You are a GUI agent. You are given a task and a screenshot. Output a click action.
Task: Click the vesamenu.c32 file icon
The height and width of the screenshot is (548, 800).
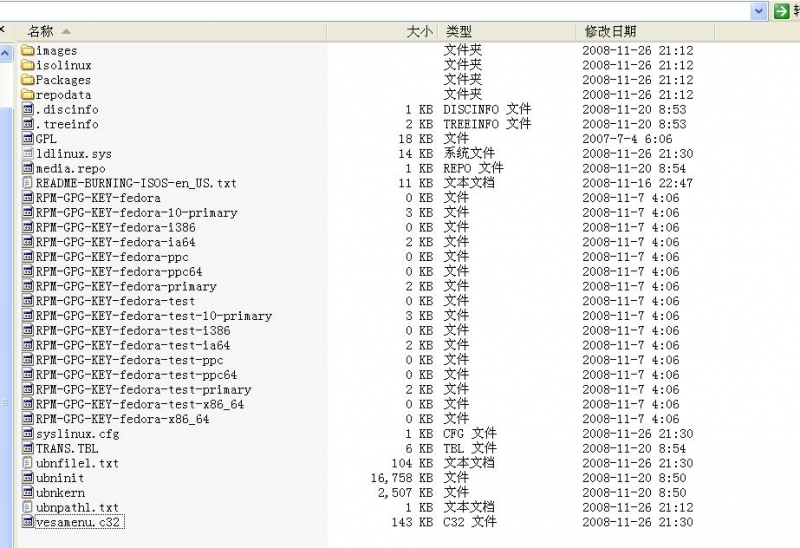[28, 522]
